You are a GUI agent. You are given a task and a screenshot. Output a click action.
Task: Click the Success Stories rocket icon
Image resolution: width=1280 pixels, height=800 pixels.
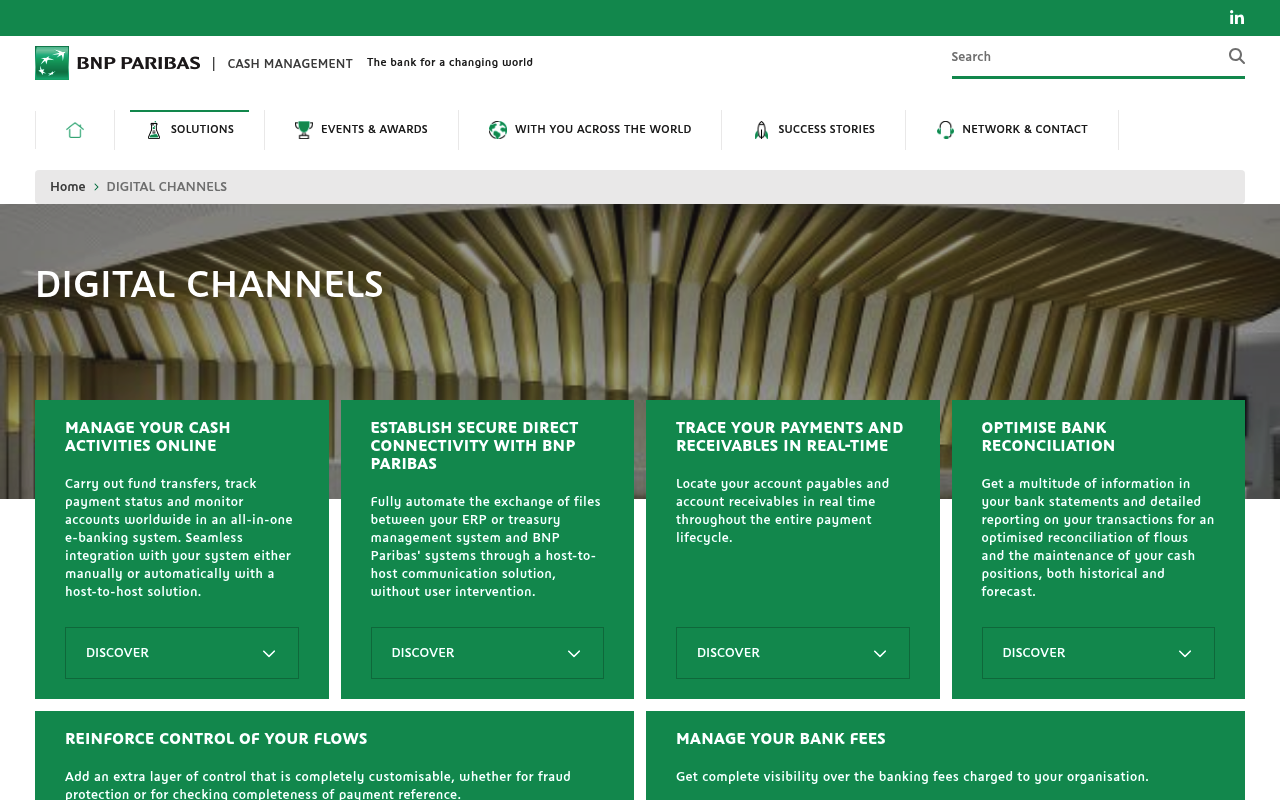point(761,130)
